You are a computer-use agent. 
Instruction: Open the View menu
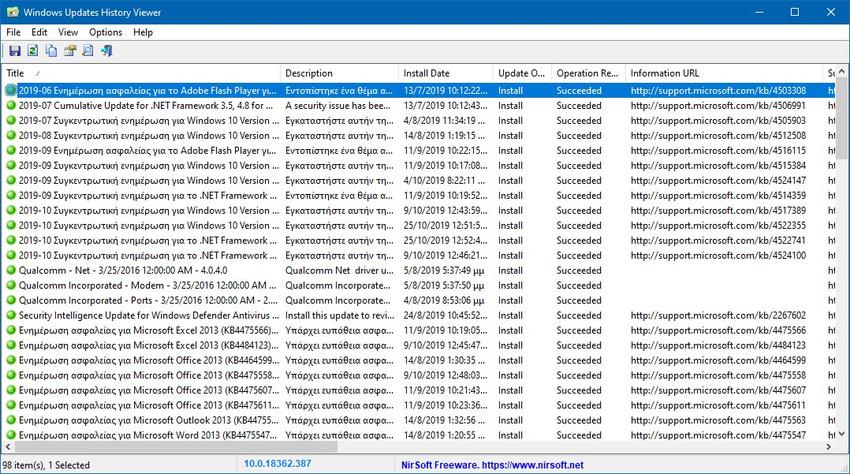tap(68, 32)
